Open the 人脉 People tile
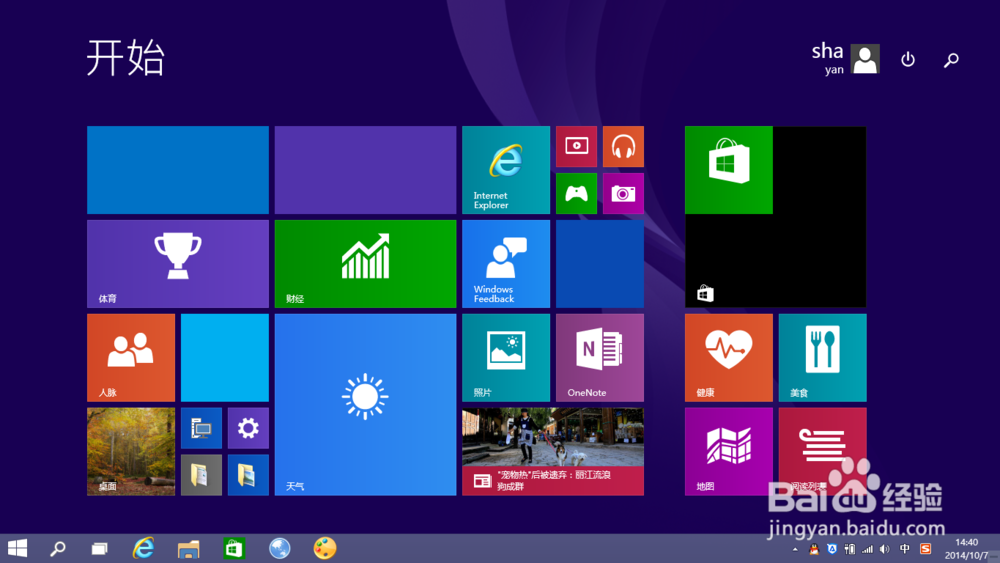 [131, 358]
